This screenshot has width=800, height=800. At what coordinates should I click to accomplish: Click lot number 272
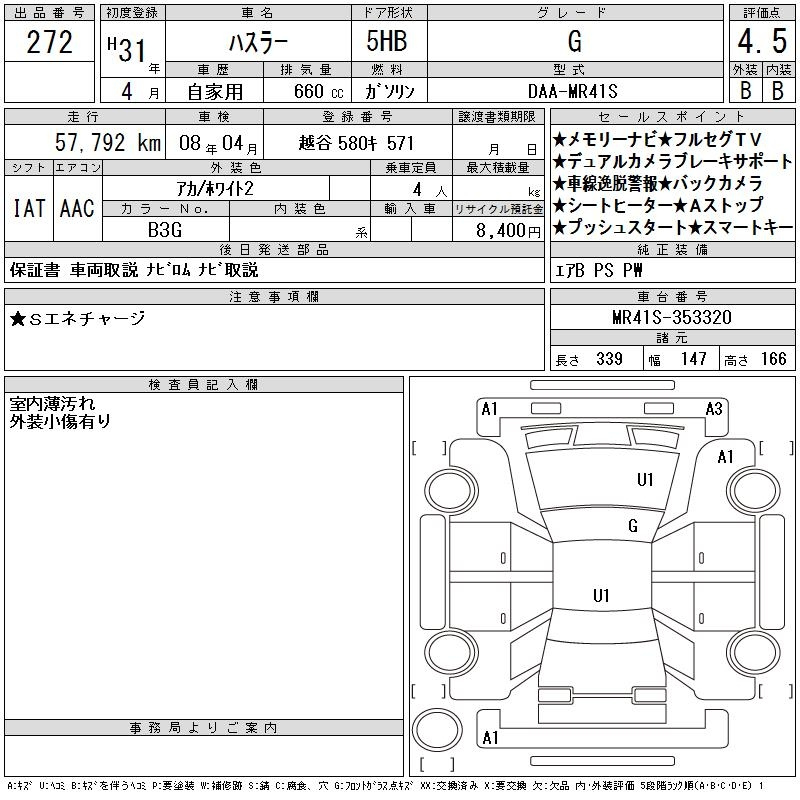tap(49, 42)
